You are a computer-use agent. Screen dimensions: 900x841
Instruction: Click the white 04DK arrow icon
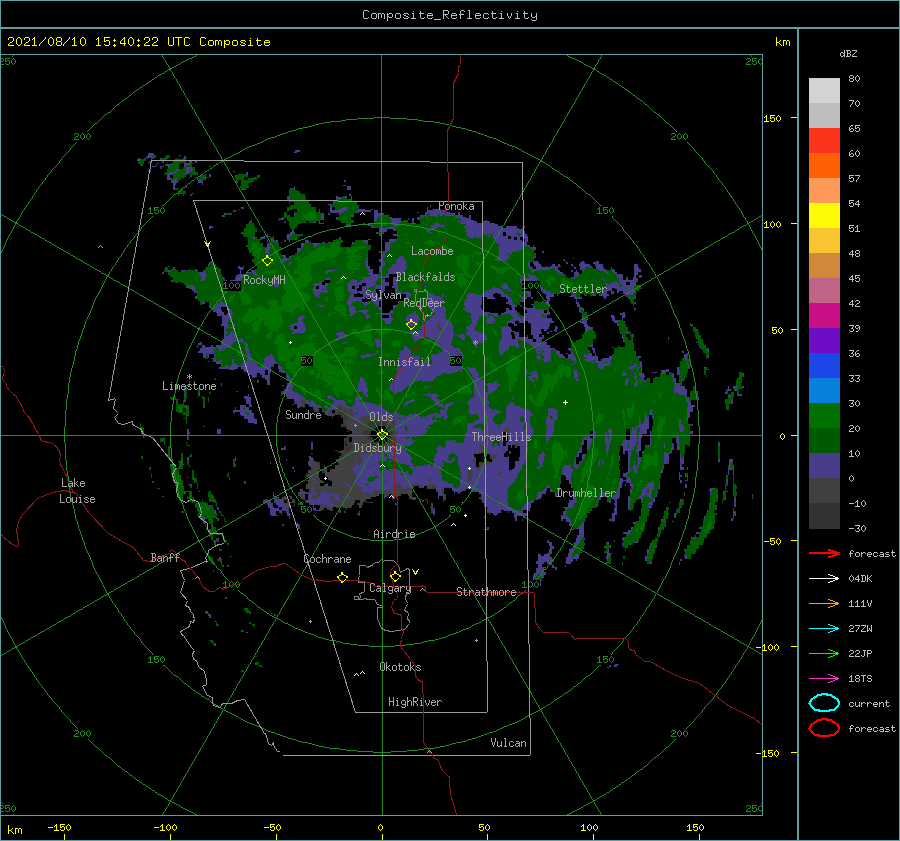pyautogui.click(x=824, y=579)
